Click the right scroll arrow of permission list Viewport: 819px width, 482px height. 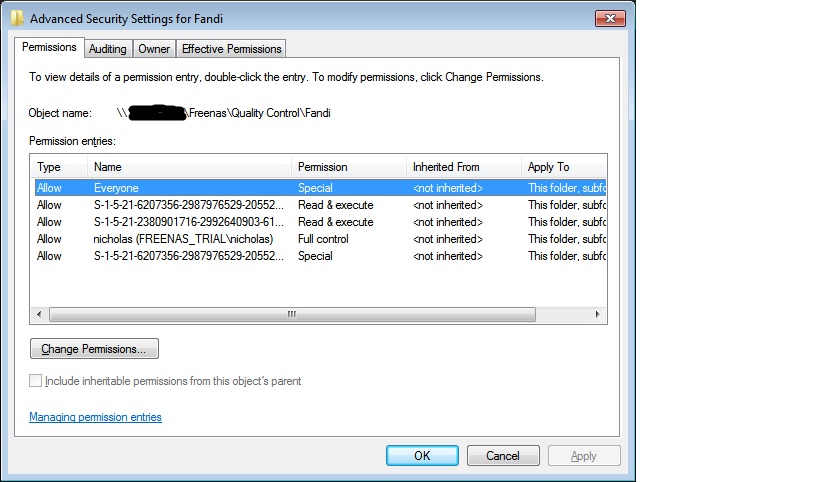(x=598, y=314)
